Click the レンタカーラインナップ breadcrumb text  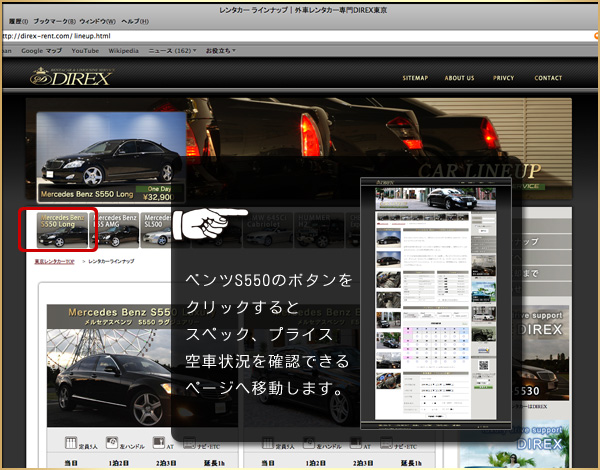click(x=111, y=261)
